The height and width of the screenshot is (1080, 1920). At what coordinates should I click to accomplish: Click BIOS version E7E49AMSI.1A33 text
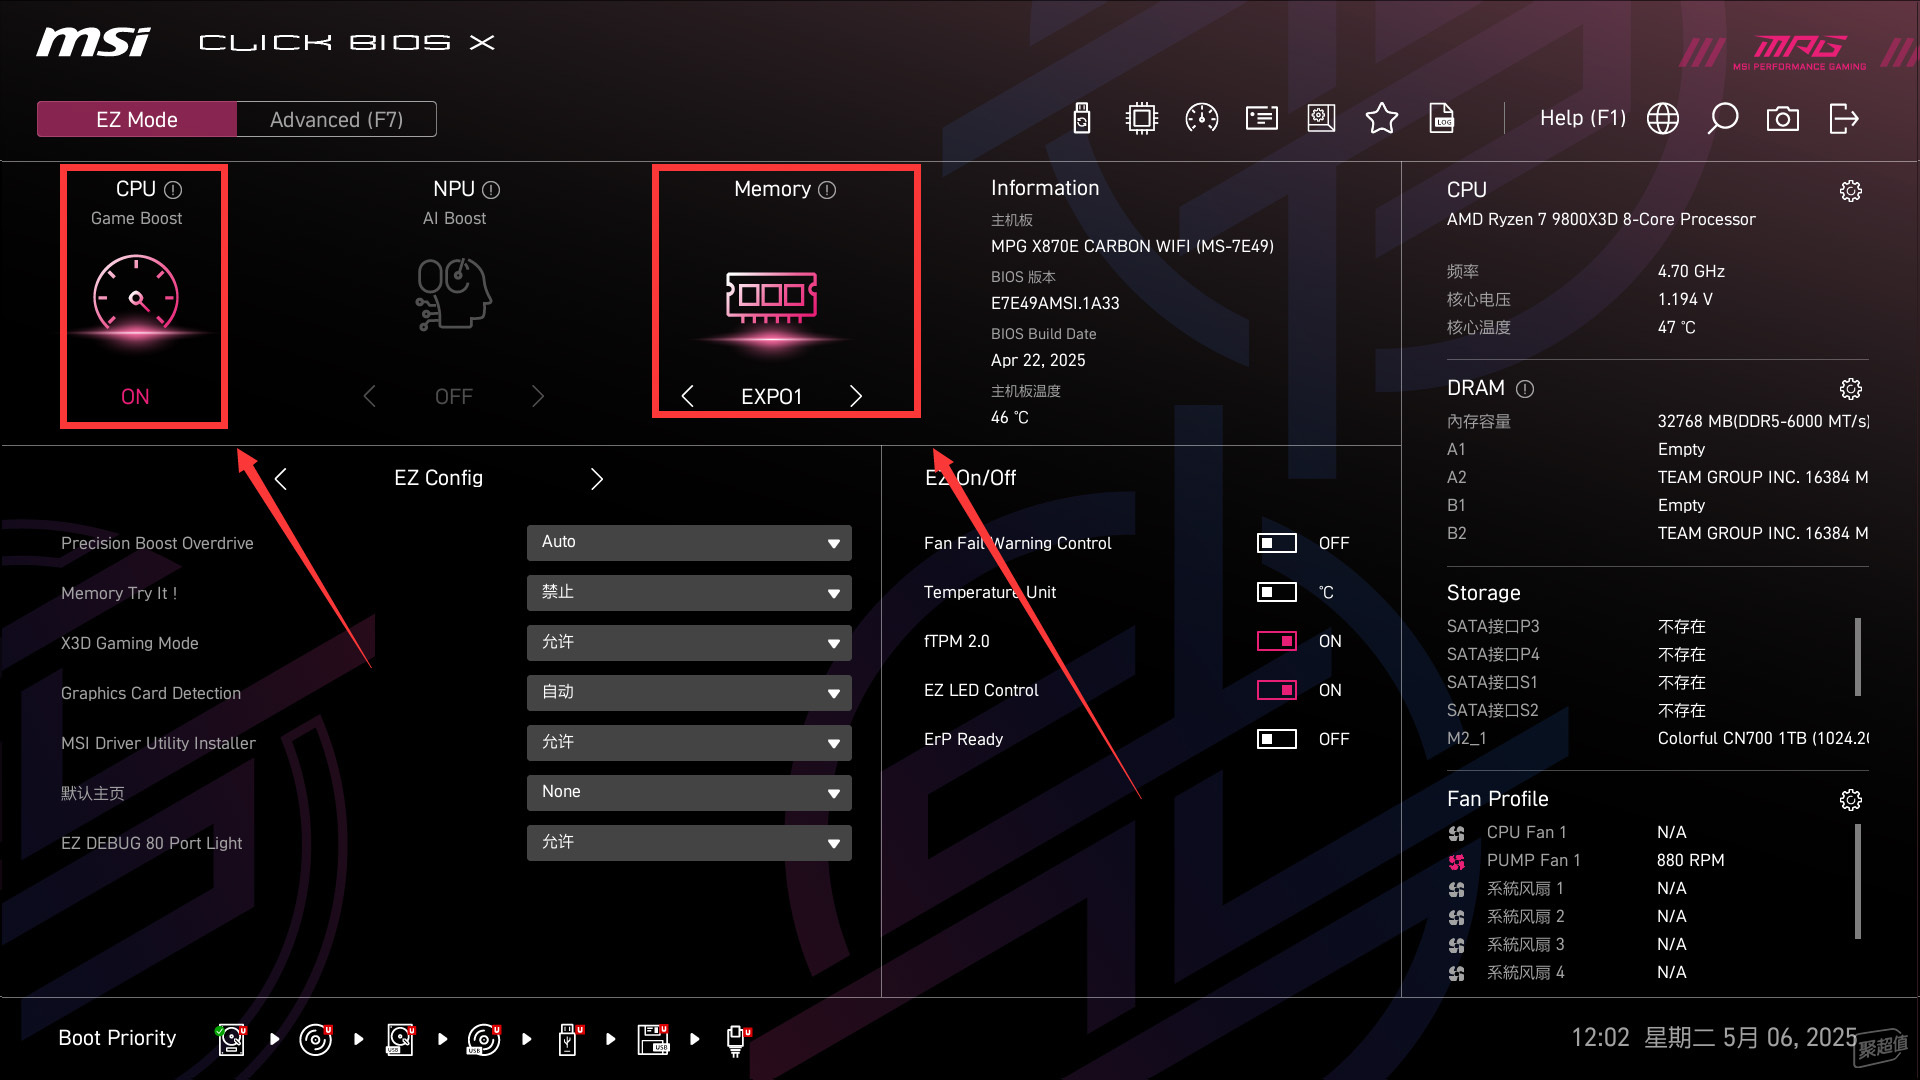pyautogui.click(x=1055, y=303)
